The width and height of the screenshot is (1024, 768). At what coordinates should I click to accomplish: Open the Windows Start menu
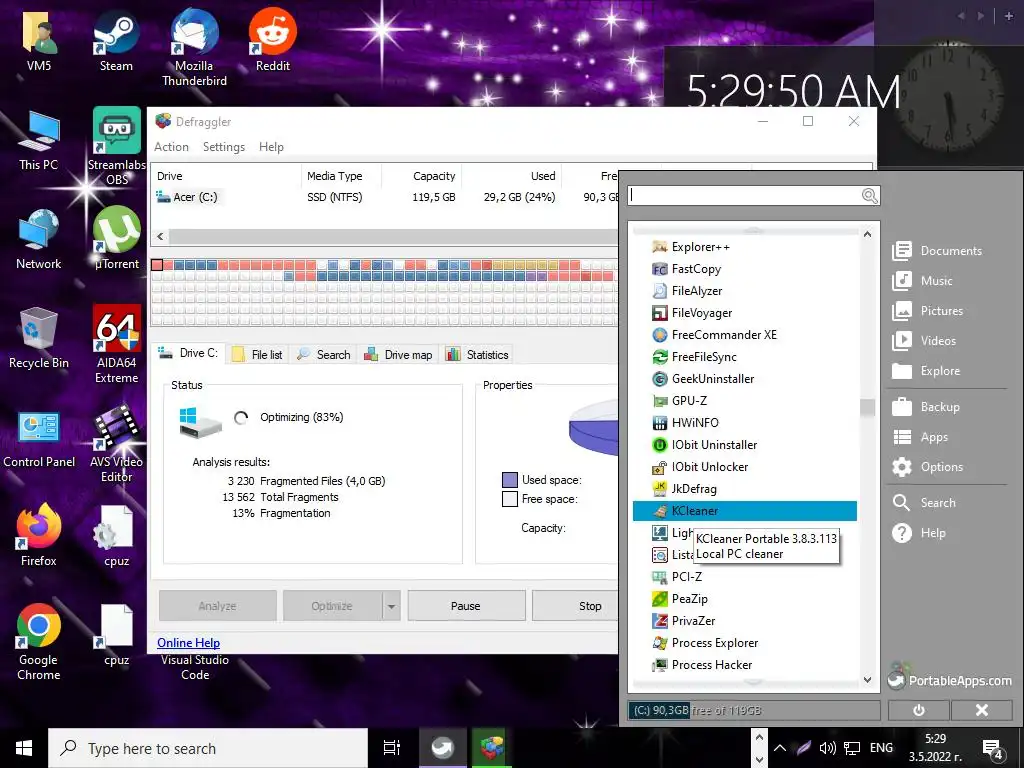pyautogui.click(x=24, y=748)
